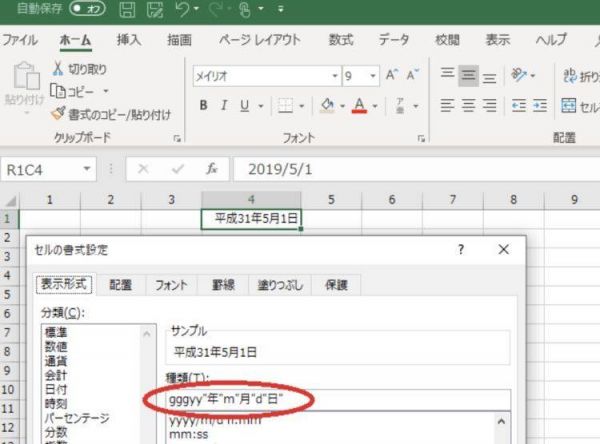The width and height of the screenshot is (600, 444).
Task: Click the Increase Font Size icon
Action: coord(392,76)
